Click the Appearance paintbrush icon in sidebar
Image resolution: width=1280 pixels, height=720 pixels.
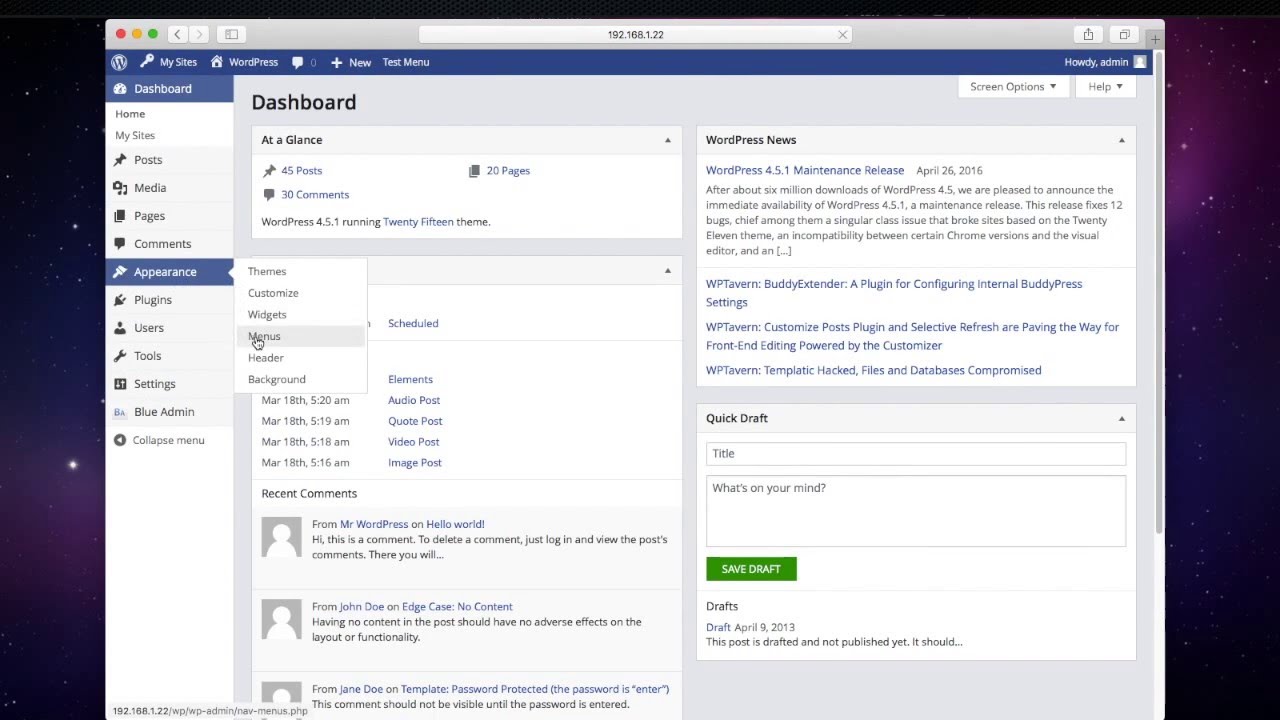(x=120, y=272)
